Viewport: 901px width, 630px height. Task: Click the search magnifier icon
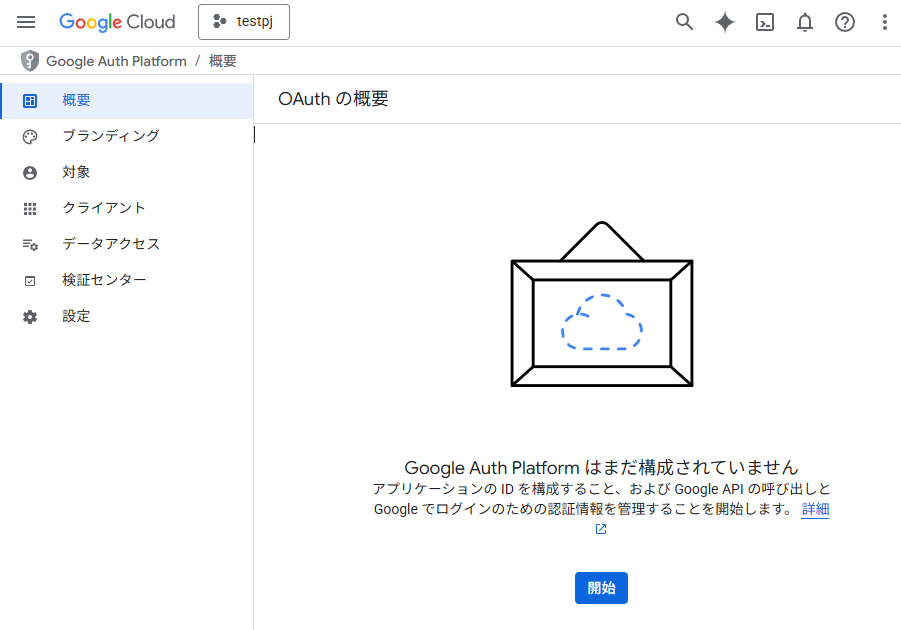pos(685,22)
